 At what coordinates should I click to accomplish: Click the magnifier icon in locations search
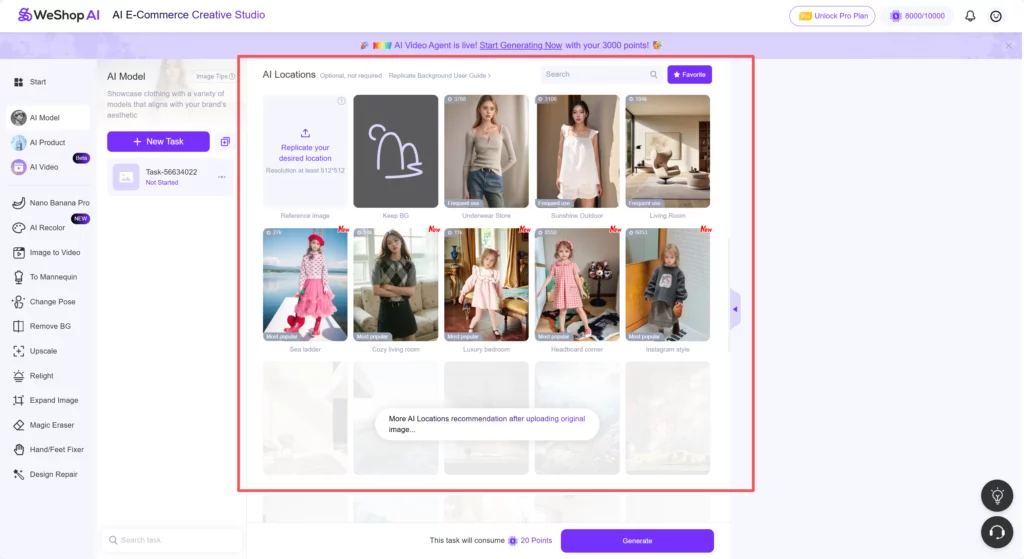coord(654,74)
